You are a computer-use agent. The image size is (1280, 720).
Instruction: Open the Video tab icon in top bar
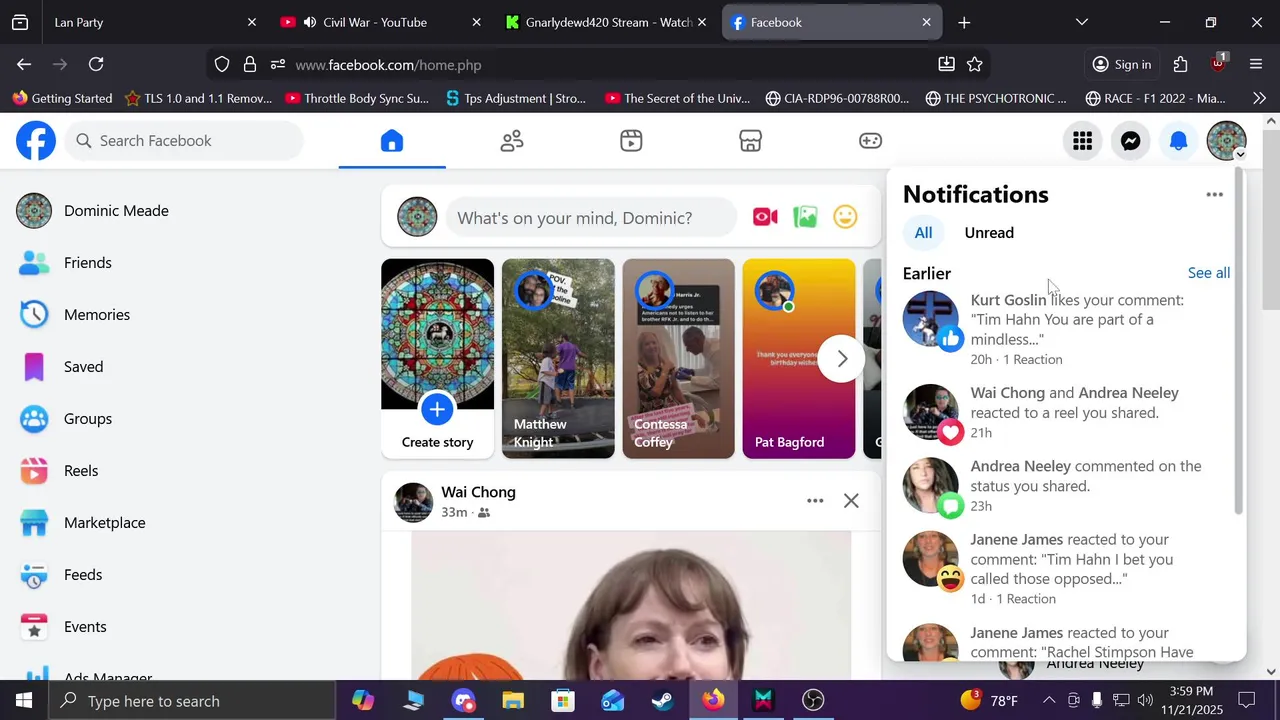click(631, 141)
